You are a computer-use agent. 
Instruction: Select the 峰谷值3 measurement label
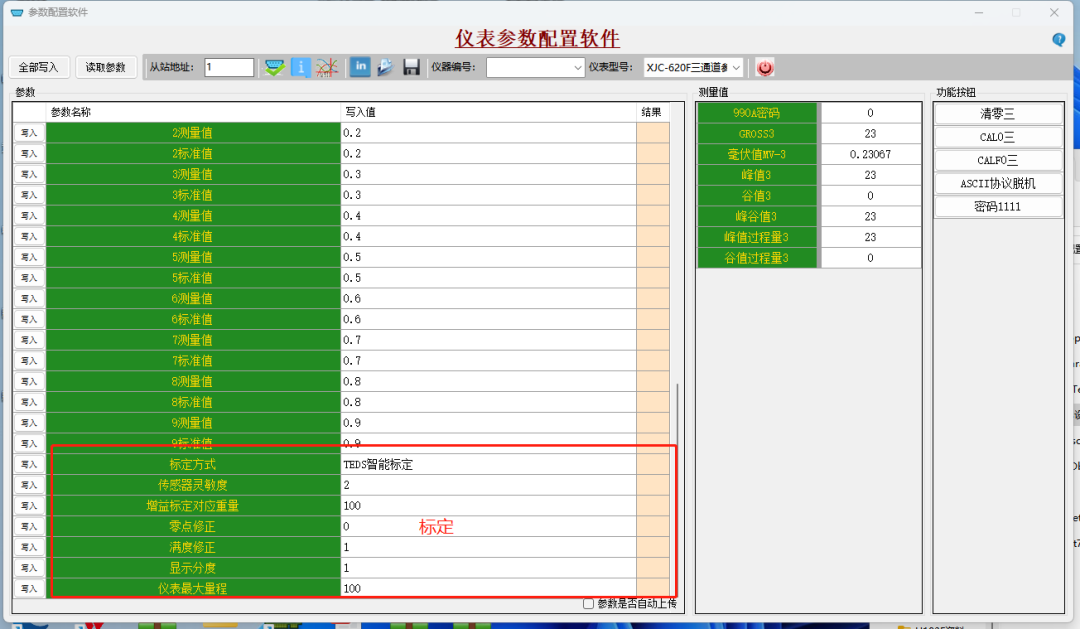tap(757, 216)
